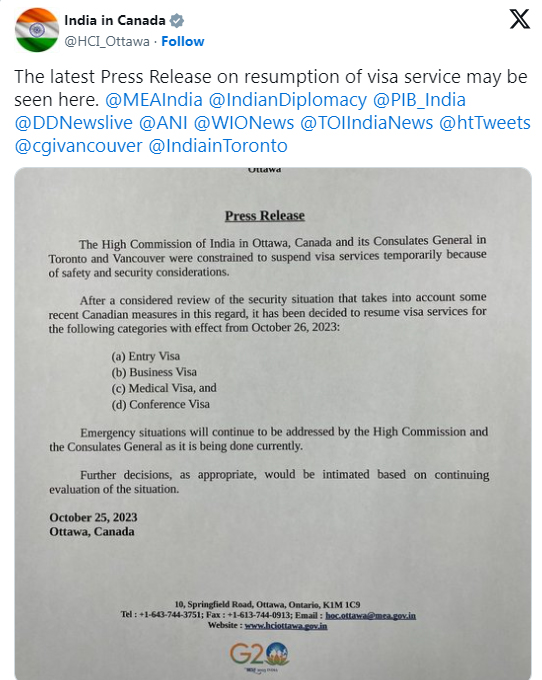This screenshot has width=542, height=680.
Task: Open the @cgivancouver mention
Action: (78, 146)
